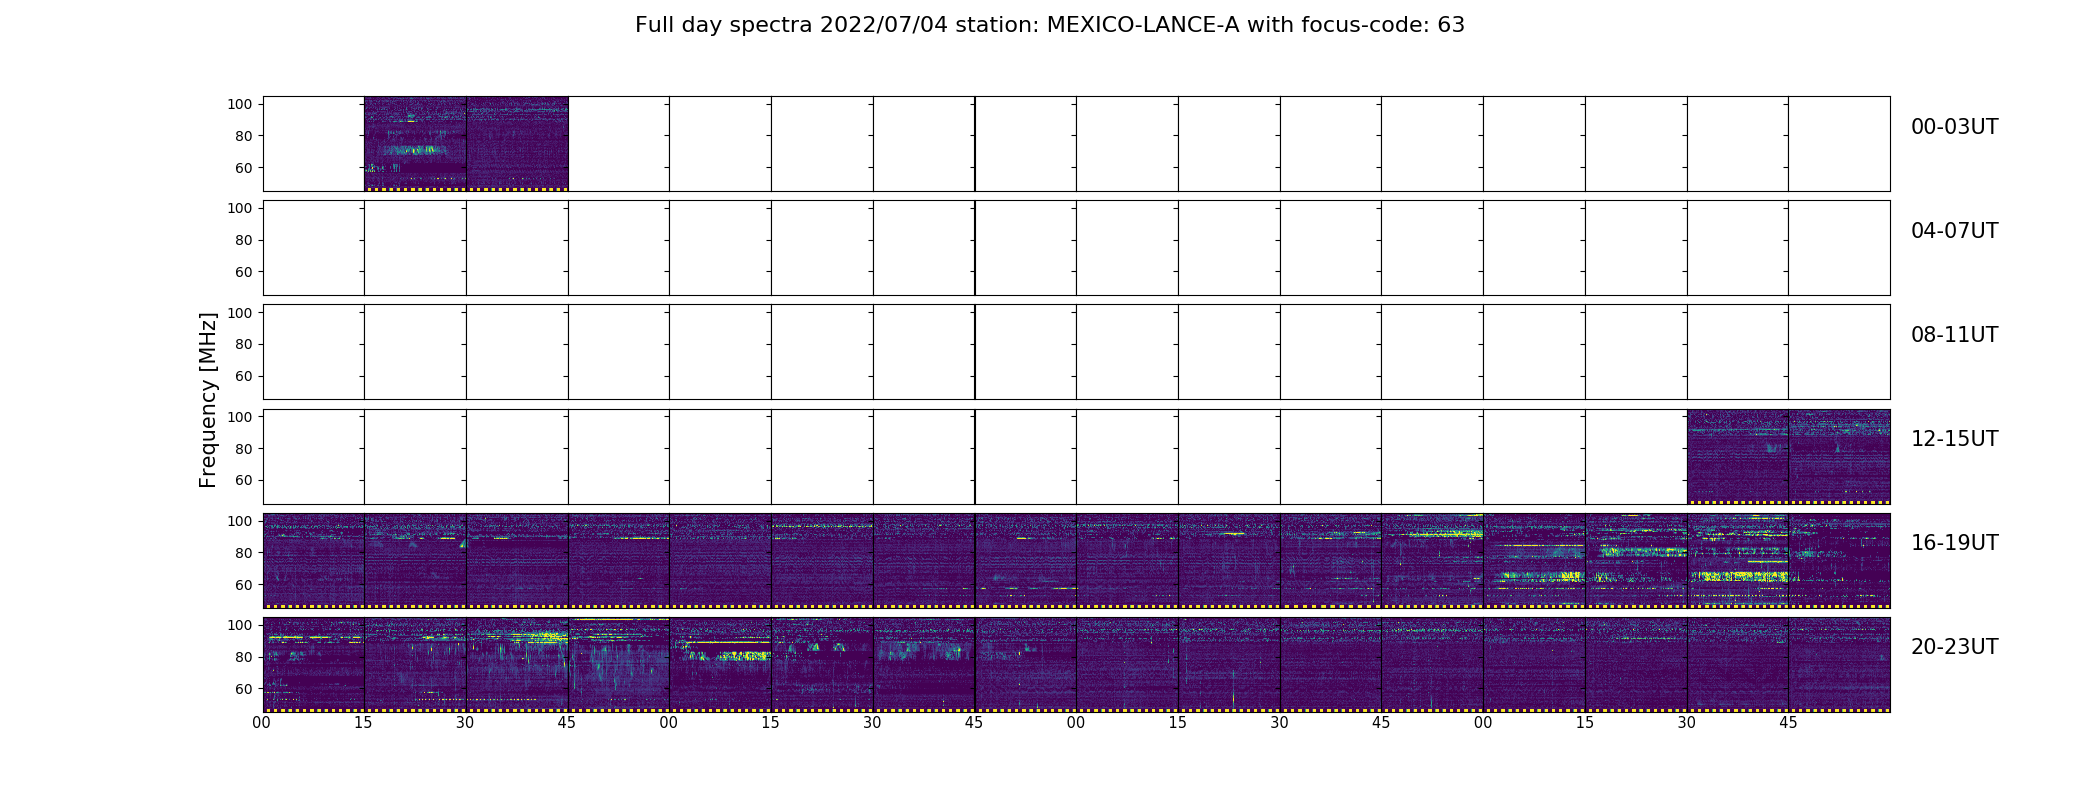
Task: Click the last spectrogram panel of the 20-23UT row
Action: click(1839, 664)
